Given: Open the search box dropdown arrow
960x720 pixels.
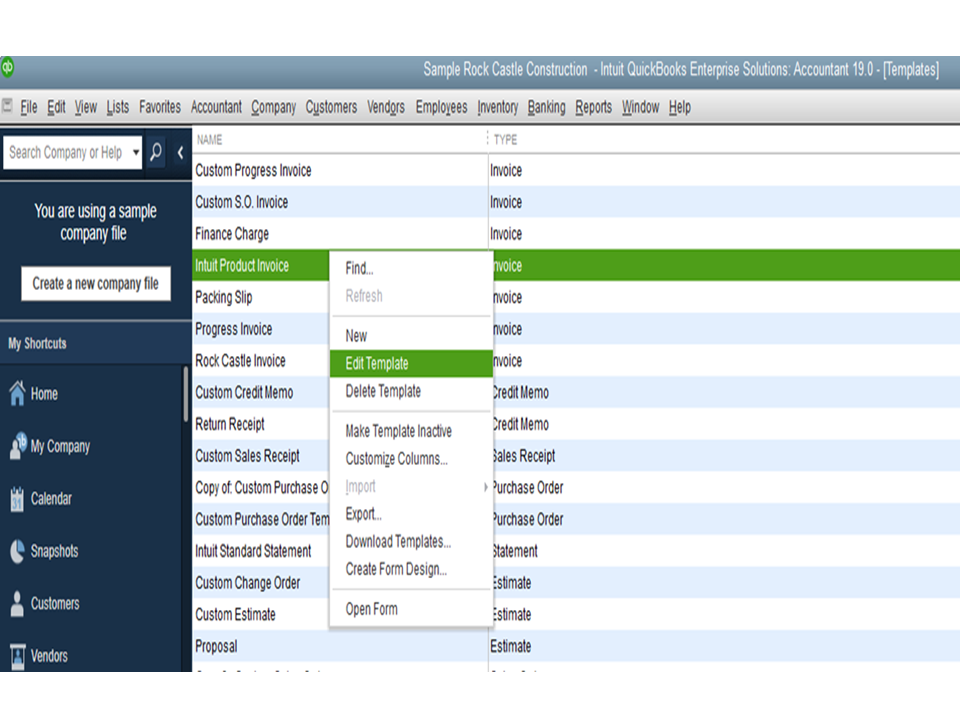Looking at the screenshot, I should coord(135,152).
